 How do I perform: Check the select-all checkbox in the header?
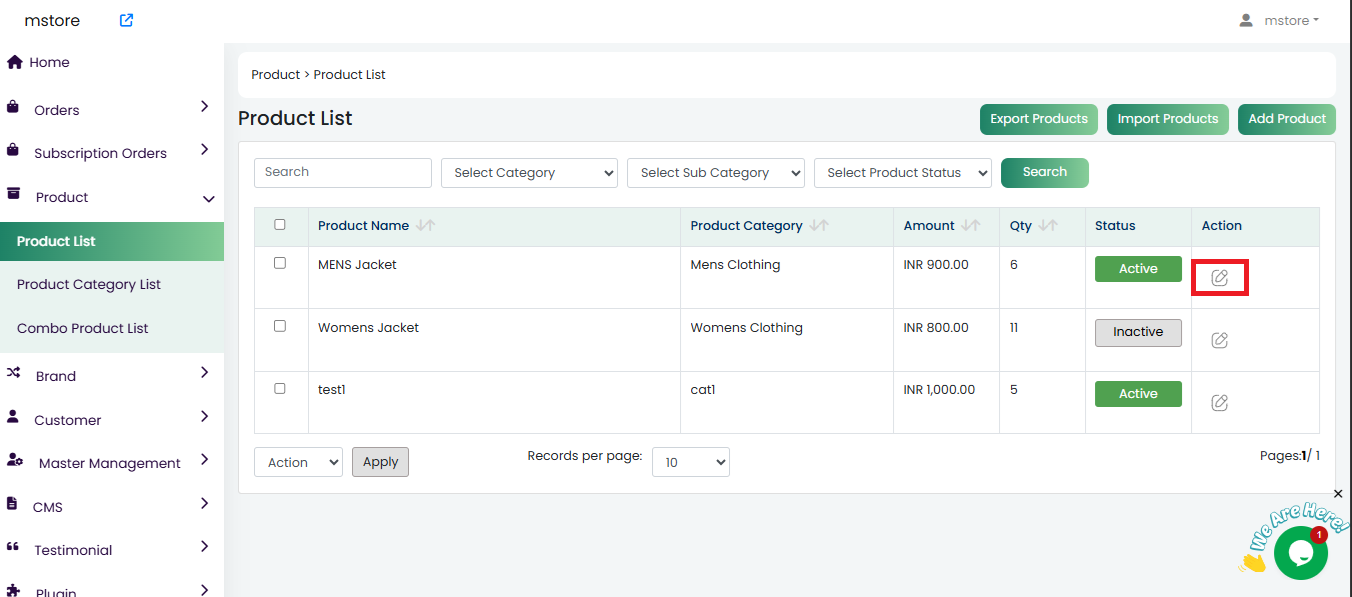coord(280,225)
